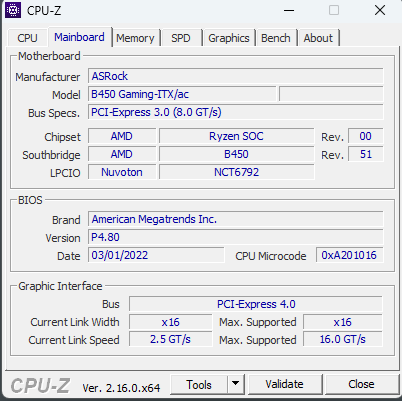Click the southbridge revision 51 field
The image size is (402, 401).
(x=366, y=154)
